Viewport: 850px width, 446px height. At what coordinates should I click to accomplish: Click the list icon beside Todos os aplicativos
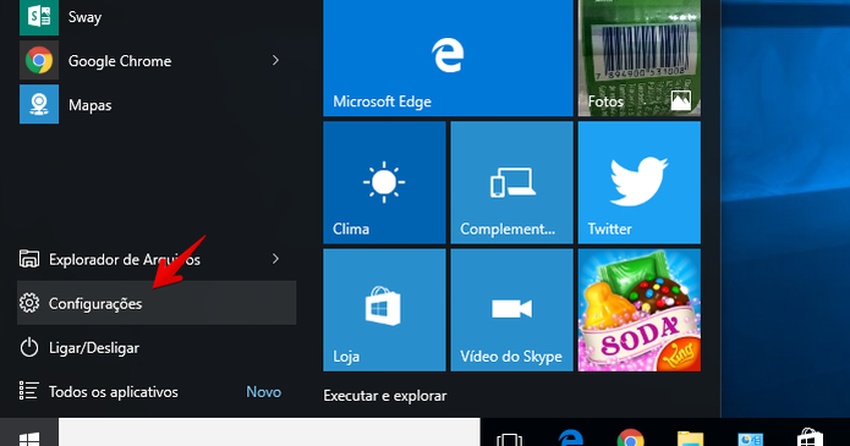29,391
